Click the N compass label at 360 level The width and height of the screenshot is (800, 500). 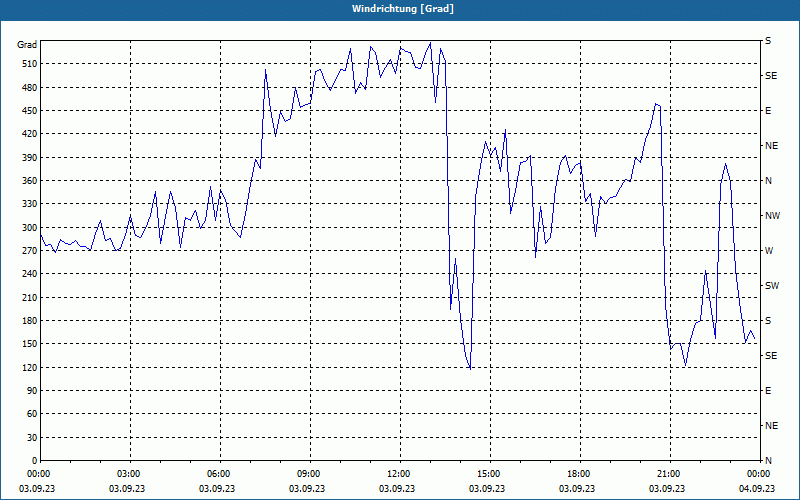(768, 181)
